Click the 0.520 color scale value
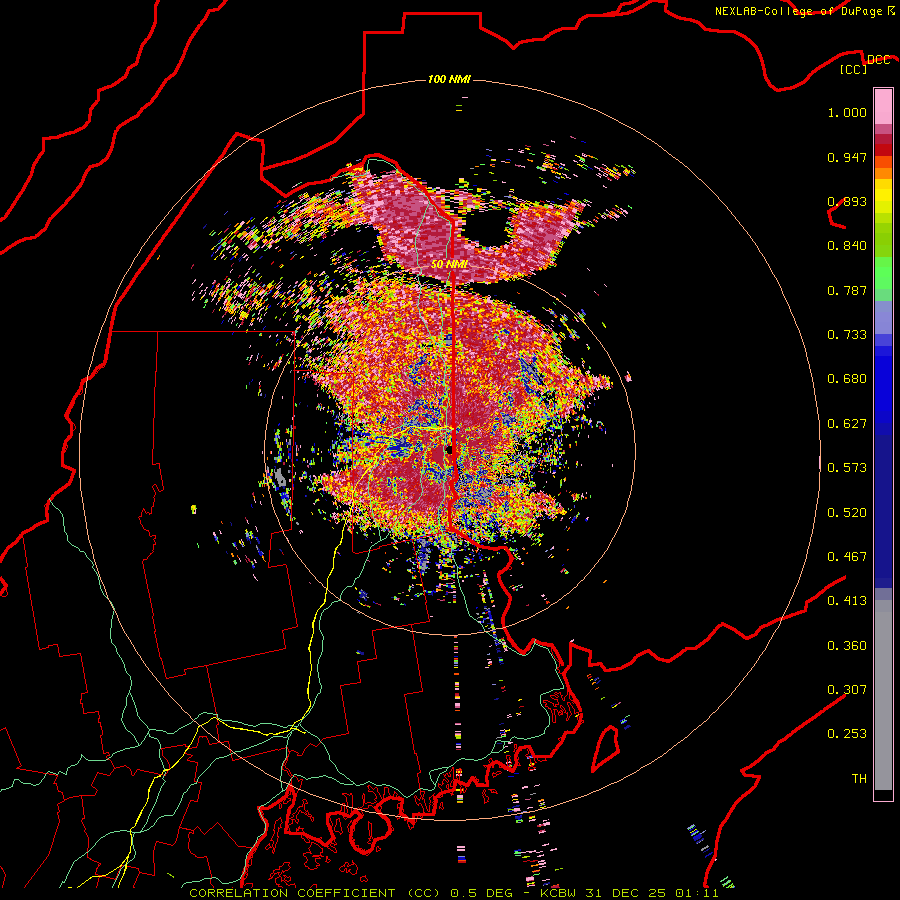Screen dimensions: 900x900 tap(847, 513)
